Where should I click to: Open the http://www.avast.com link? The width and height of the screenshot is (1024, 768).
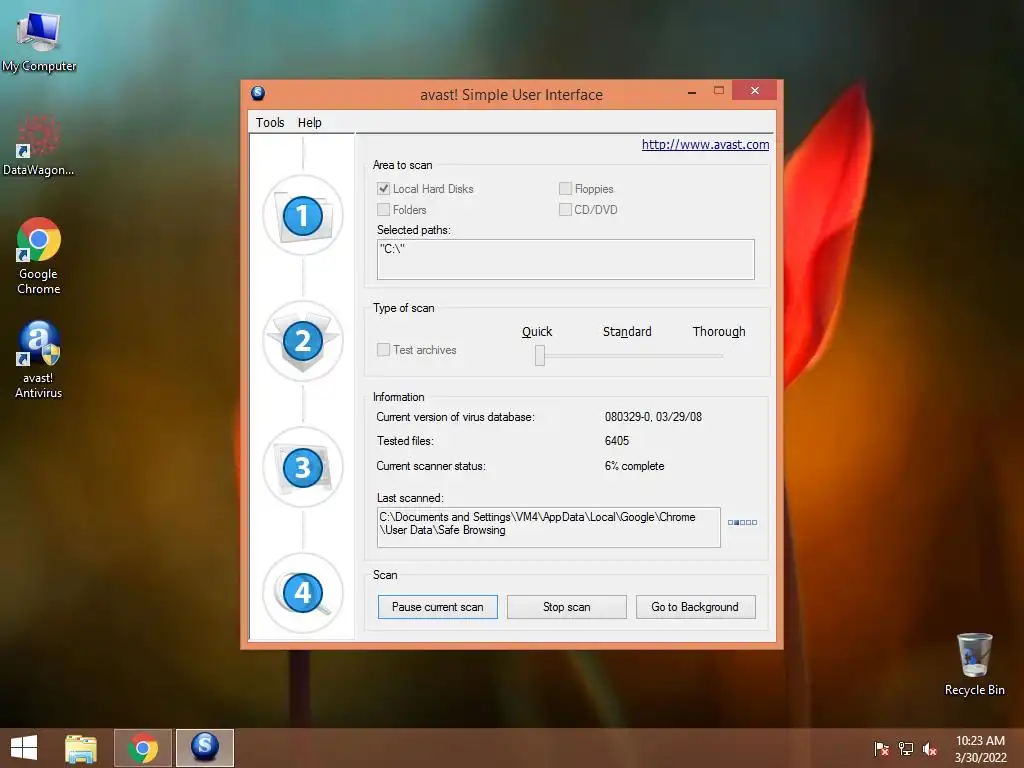705,144
